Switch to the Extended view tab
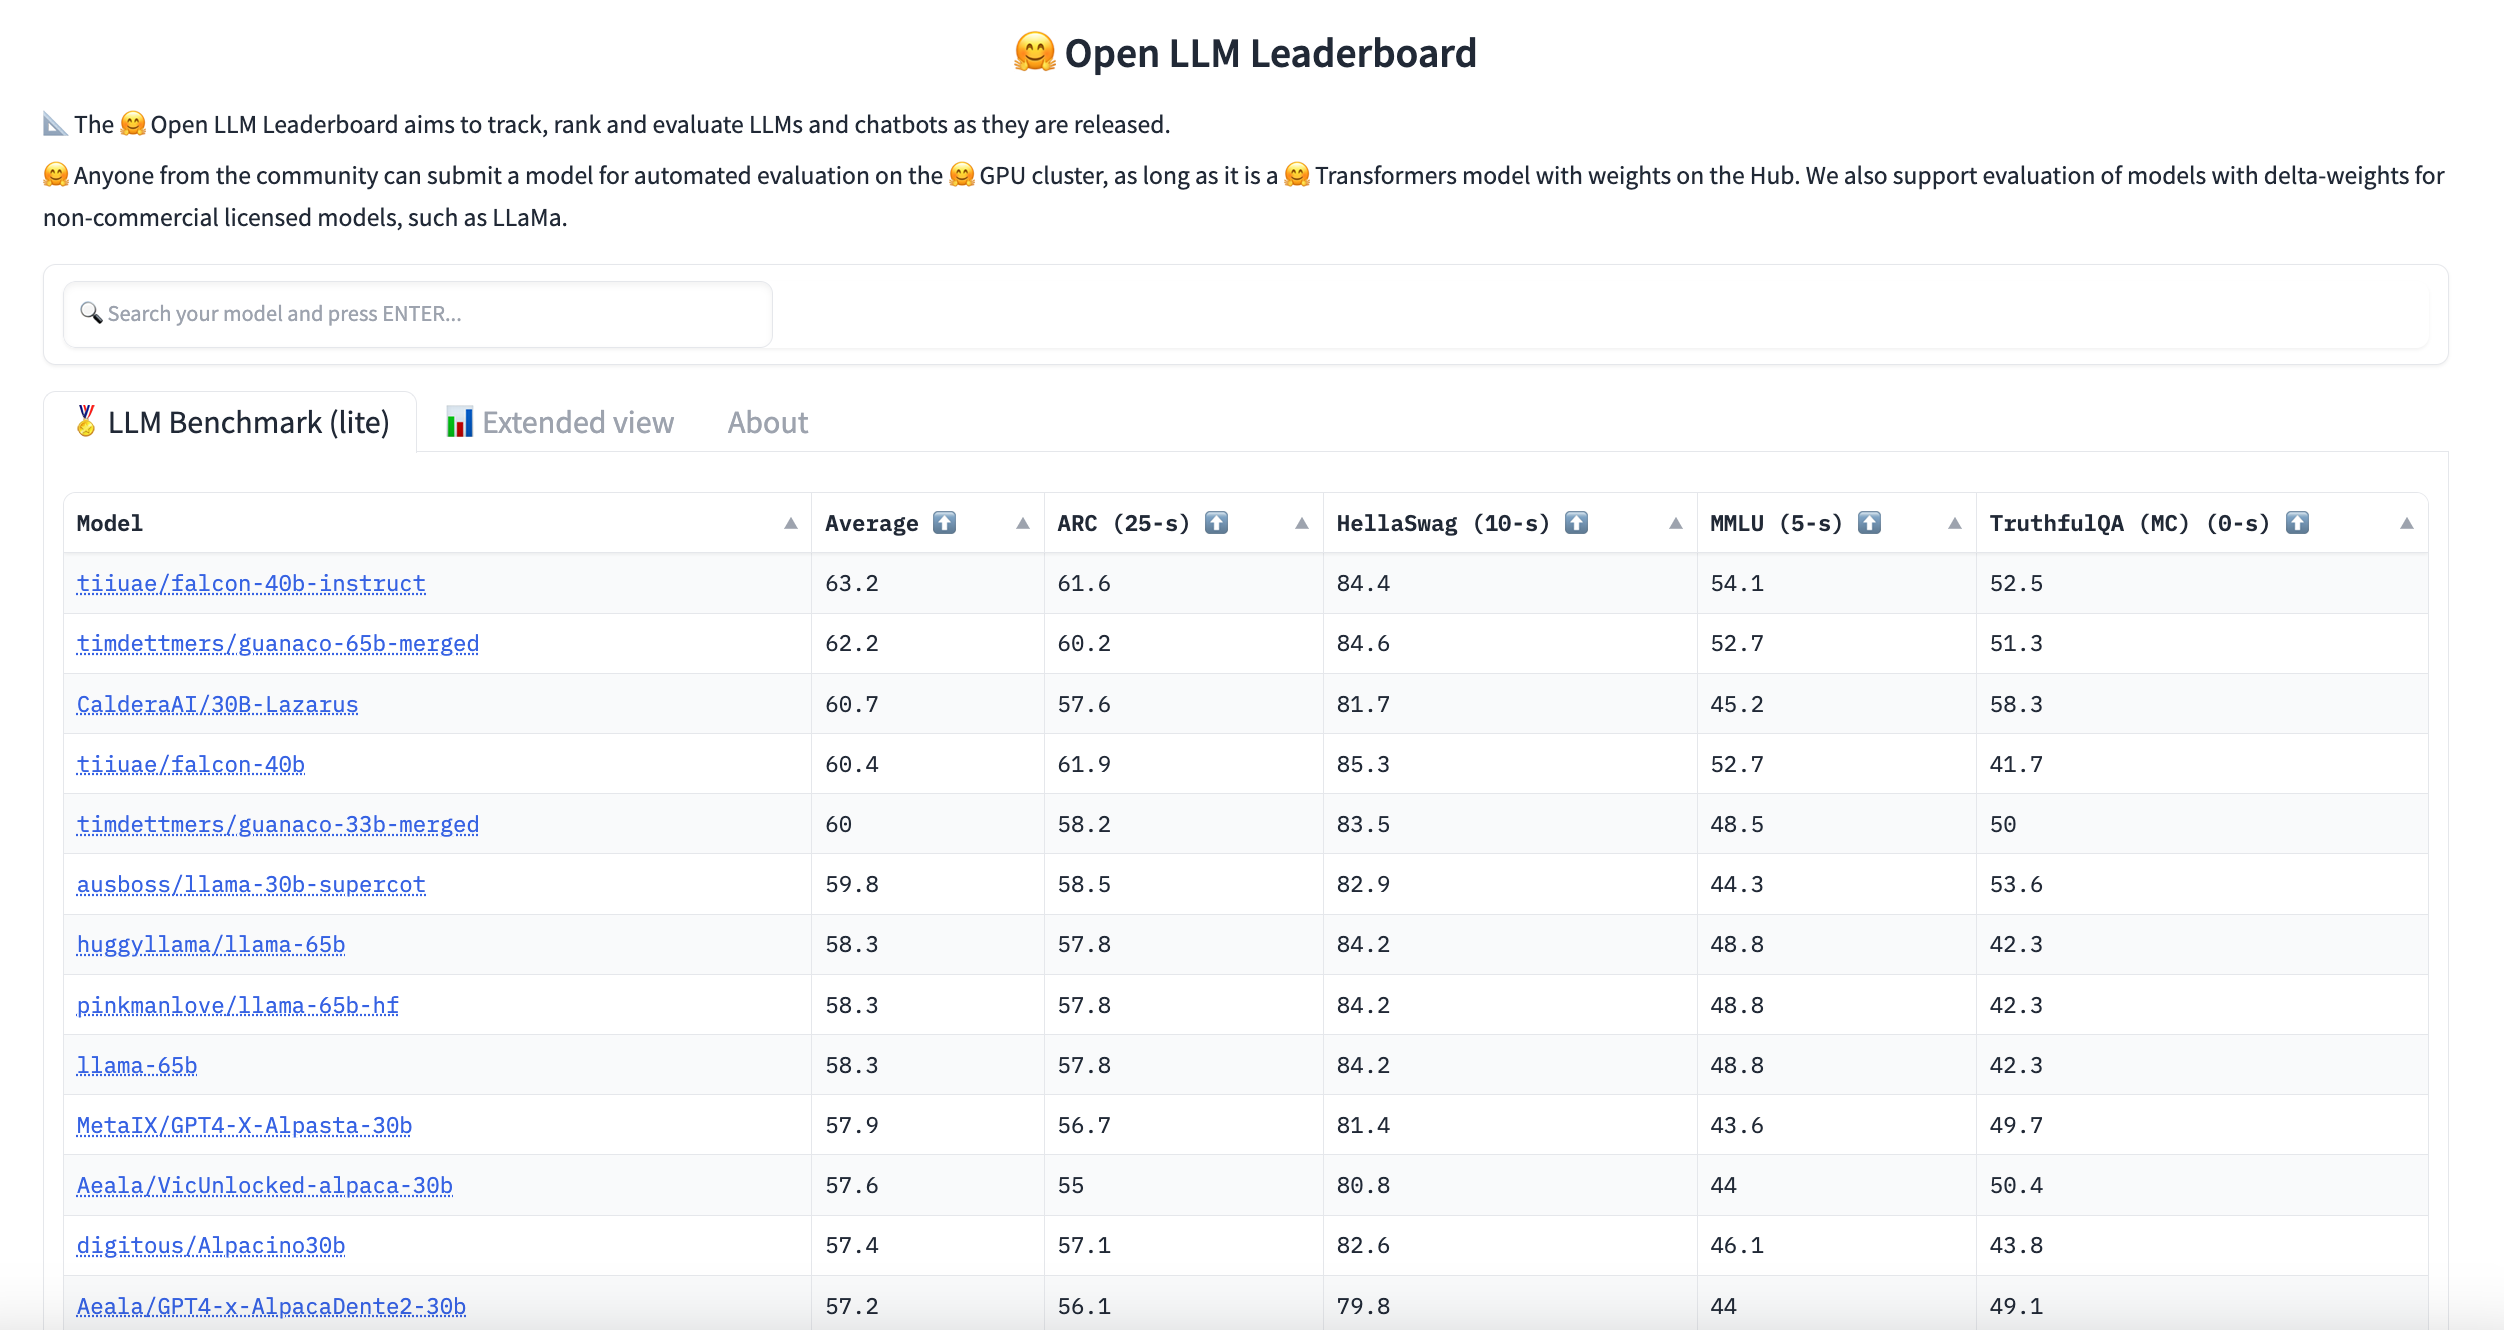Viewport: 2504px width, 1330px height. pos(577,422)
